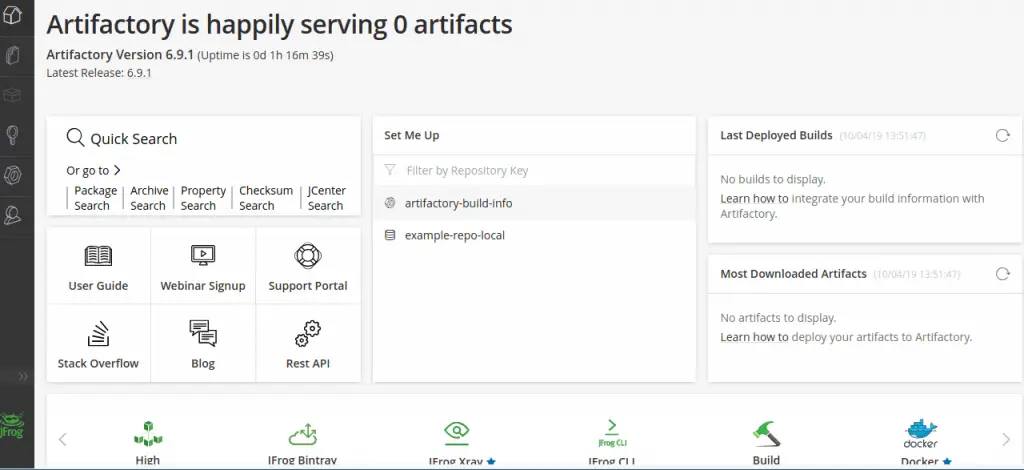Viewport: 1024px width, 470px height.
Task: Click 'Set Me Up' heading
Action: click(411, 135)
